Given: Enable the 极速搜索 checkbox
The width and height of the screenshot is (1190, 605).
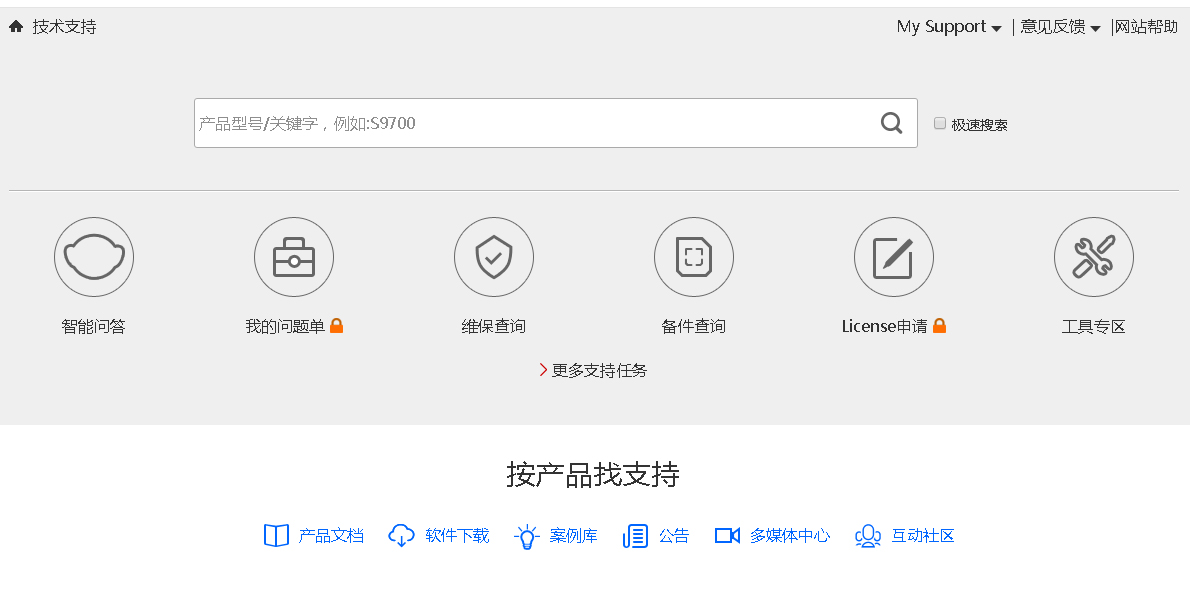Looking at the screenshot, I should pyautogui.click(x=940, y=123).
